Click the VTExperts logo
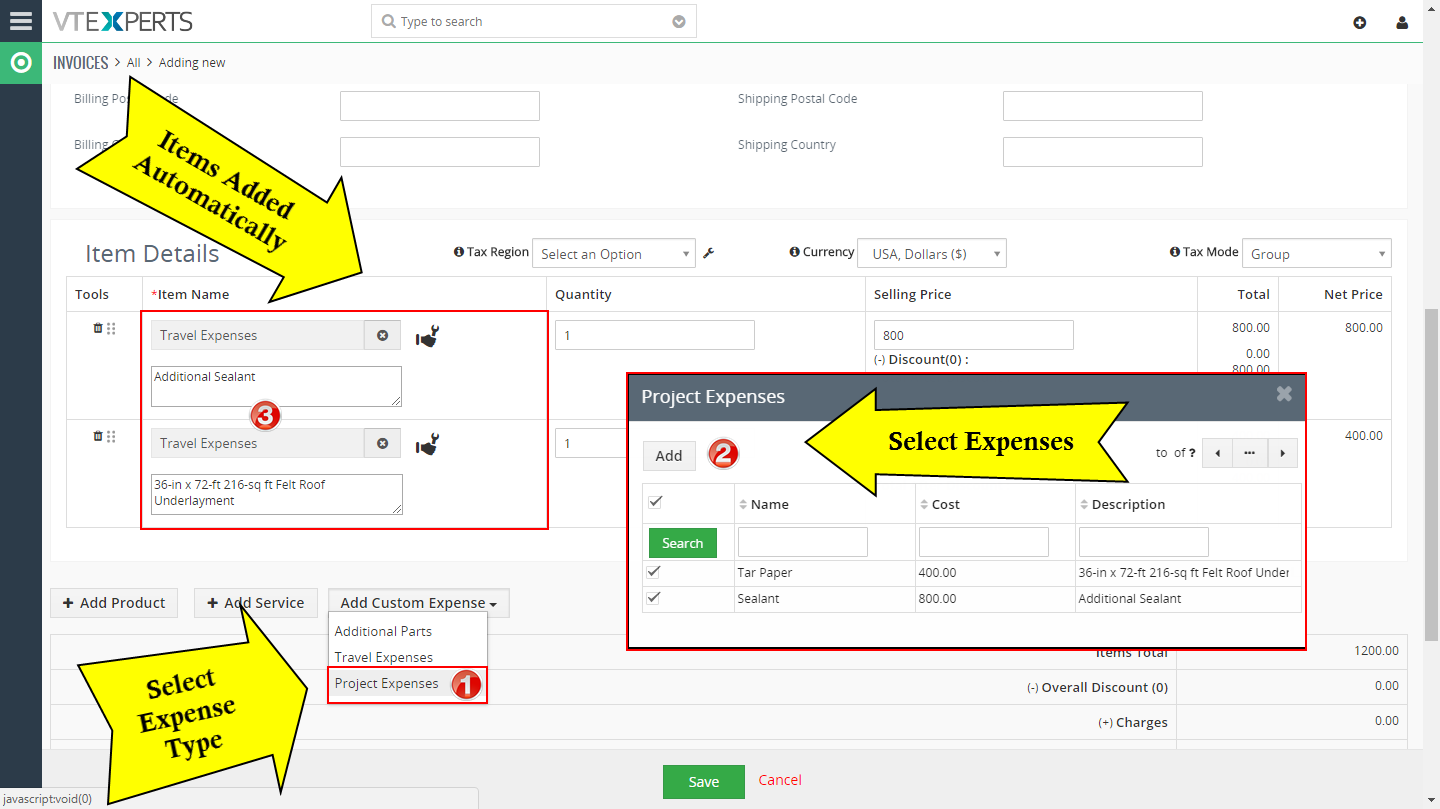1440x809 pixels. 123,21
